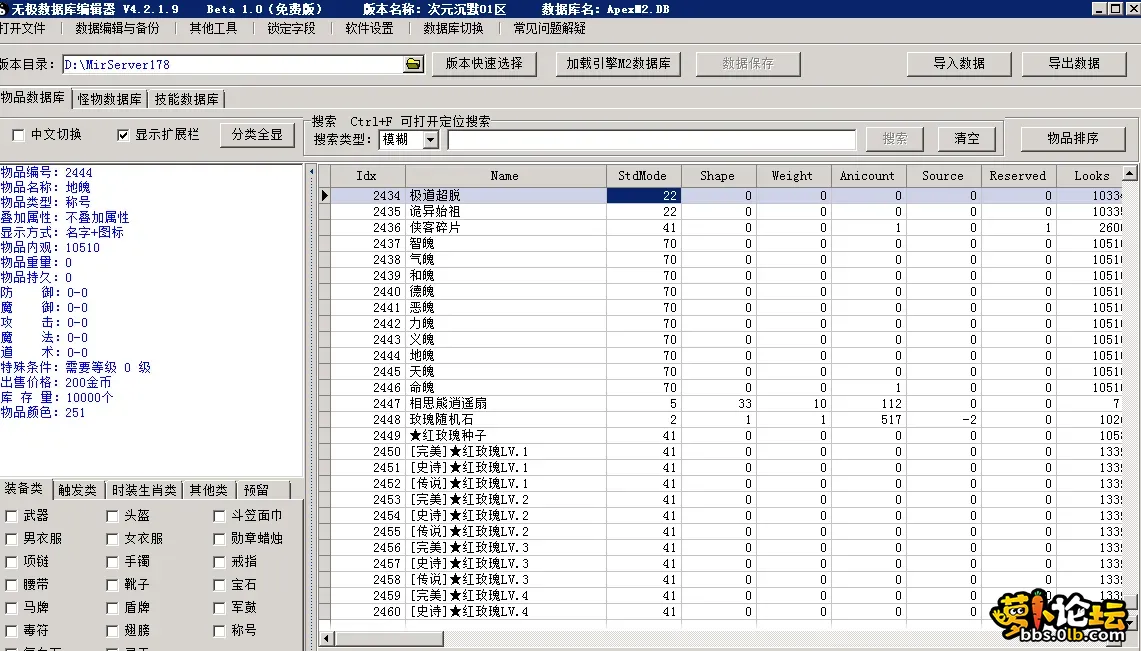The height and width of the screenshot is (651, 1141).
Task: Open the 软件设置 menu
Action: 369,28
